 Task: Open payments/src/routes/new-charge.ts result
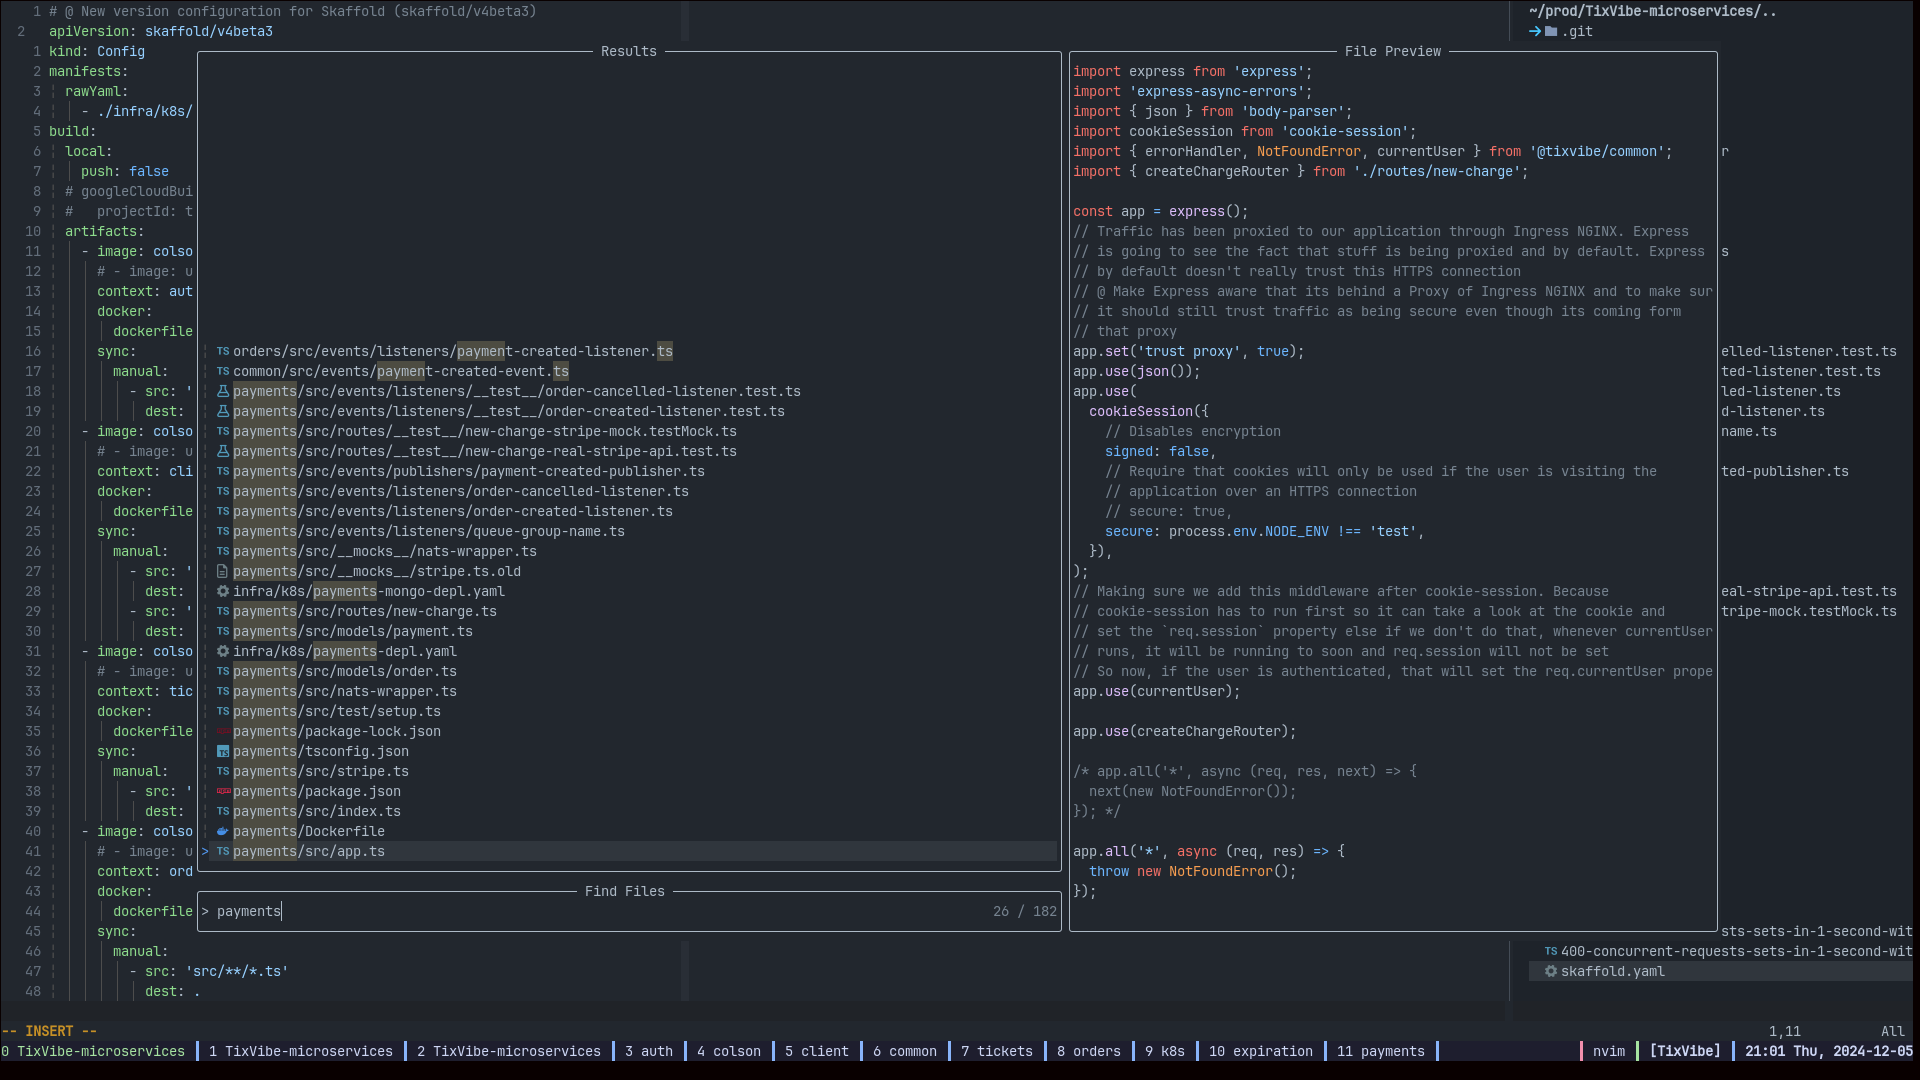tap(365, 611)
